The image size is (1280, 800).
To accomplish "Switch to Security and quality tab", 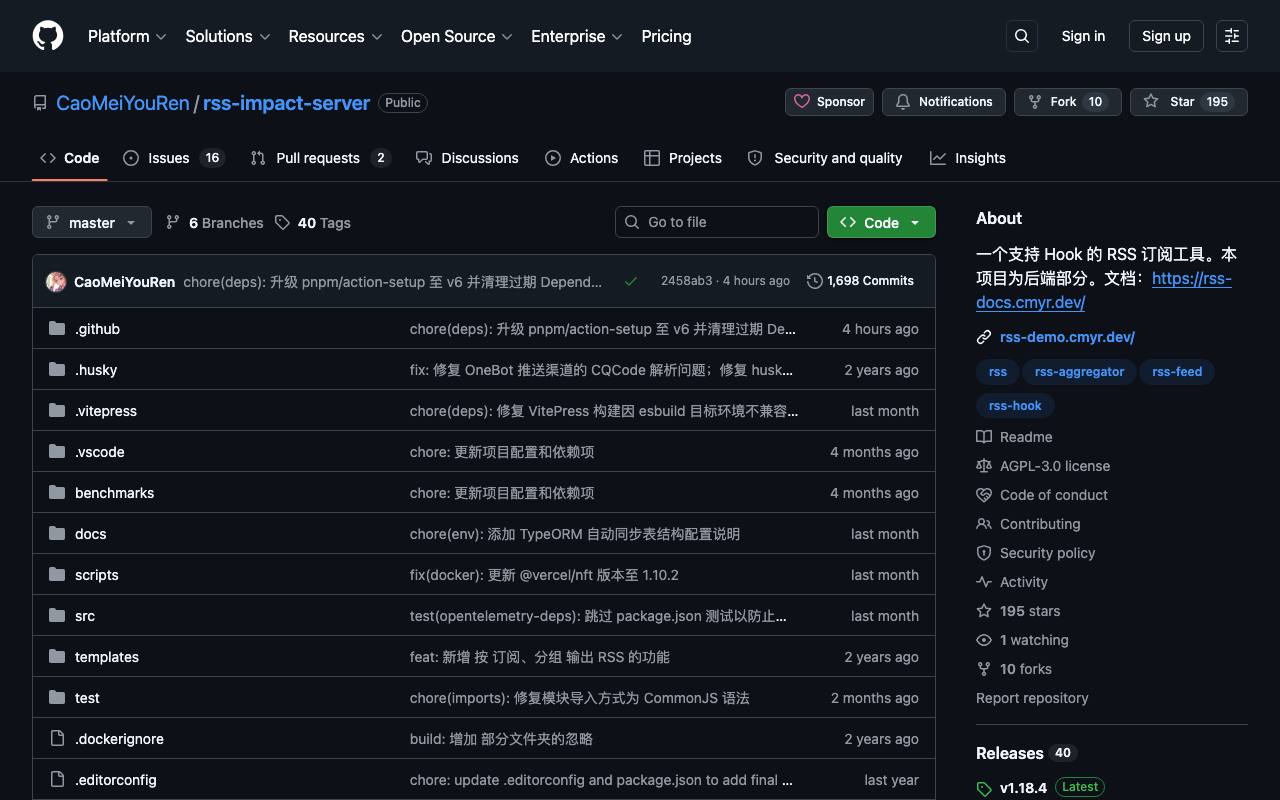I will pos(825,158).
